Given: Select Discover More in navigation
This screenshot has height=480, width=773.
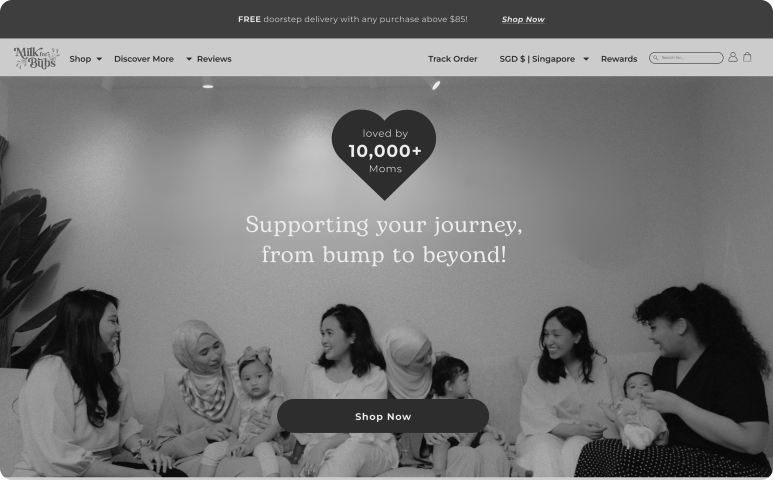Looking at the screenshot, I should pyautogui.click(x=144, y=59).
